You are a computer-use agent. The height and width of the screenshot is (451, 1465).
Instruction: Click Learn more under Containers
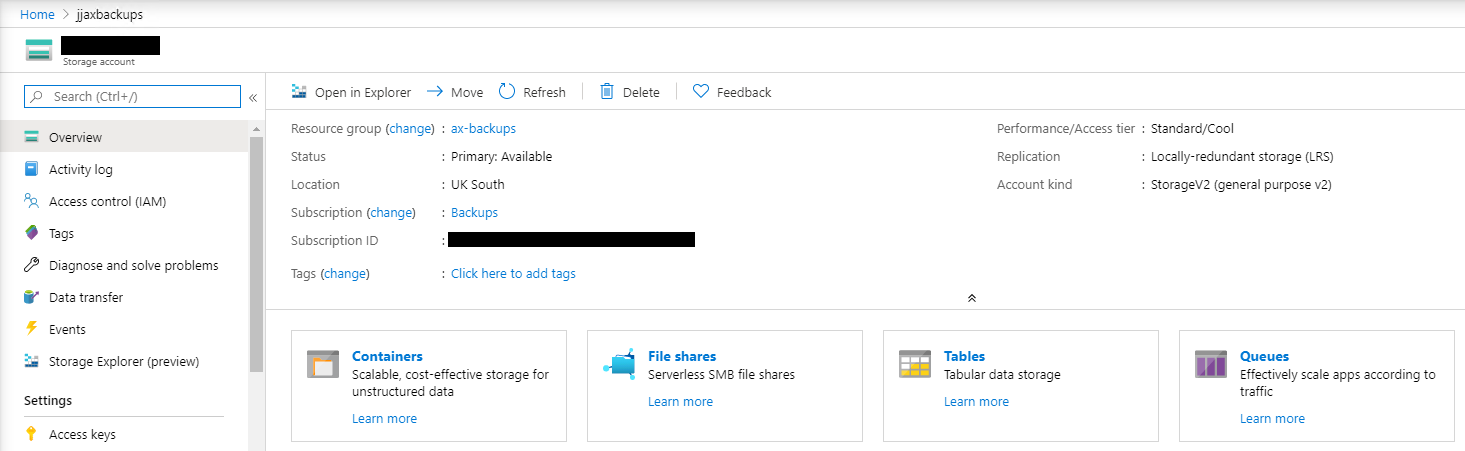coord(384,418)
